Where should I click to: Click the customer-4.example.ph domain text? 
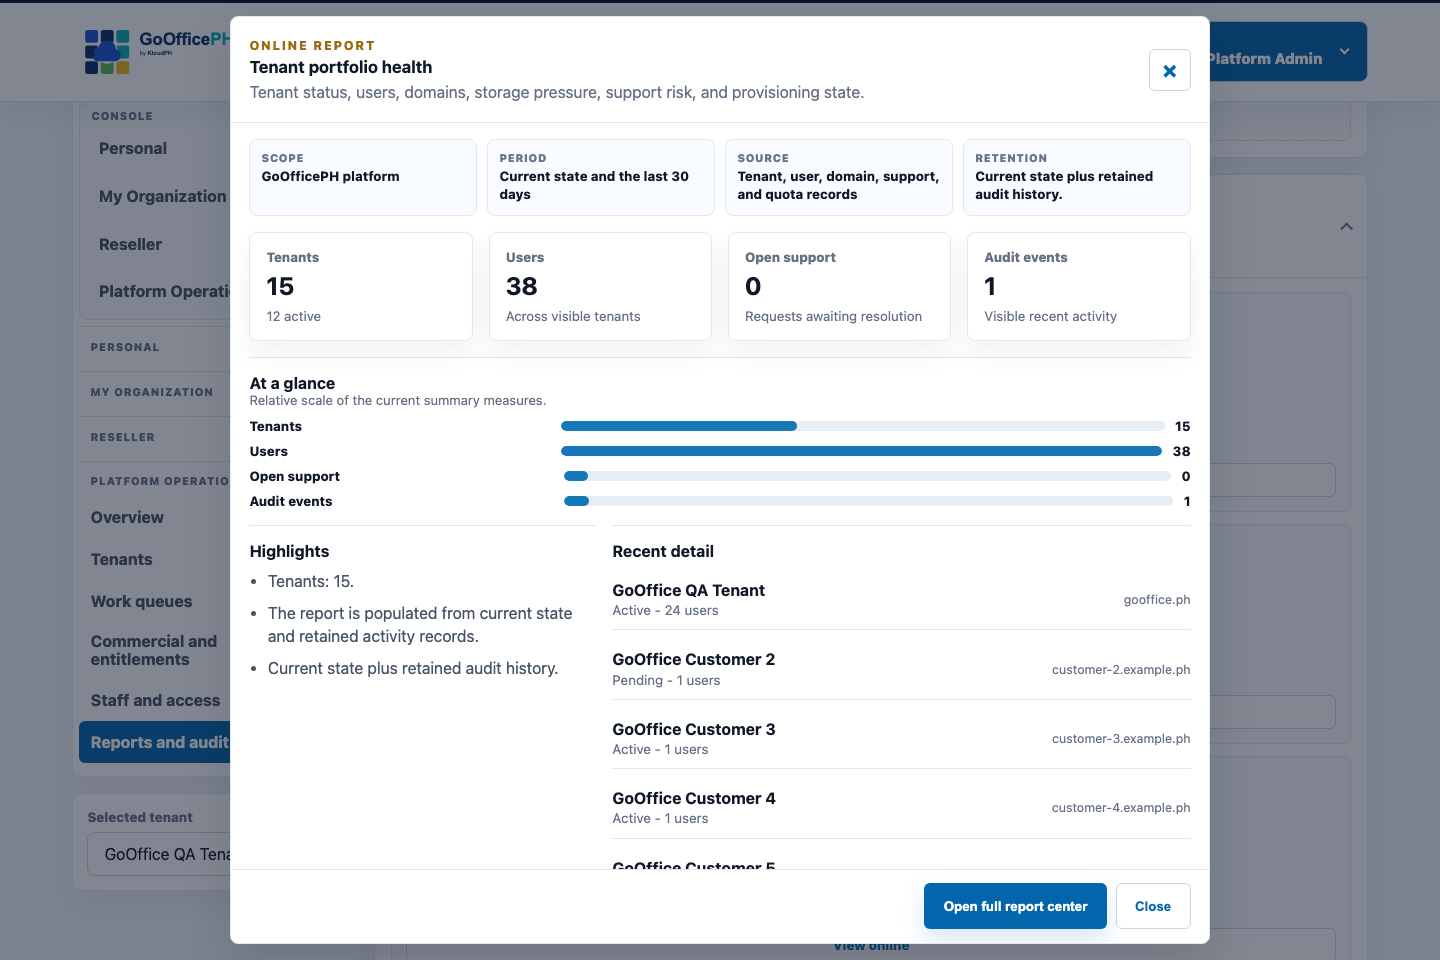(1121, 808)
